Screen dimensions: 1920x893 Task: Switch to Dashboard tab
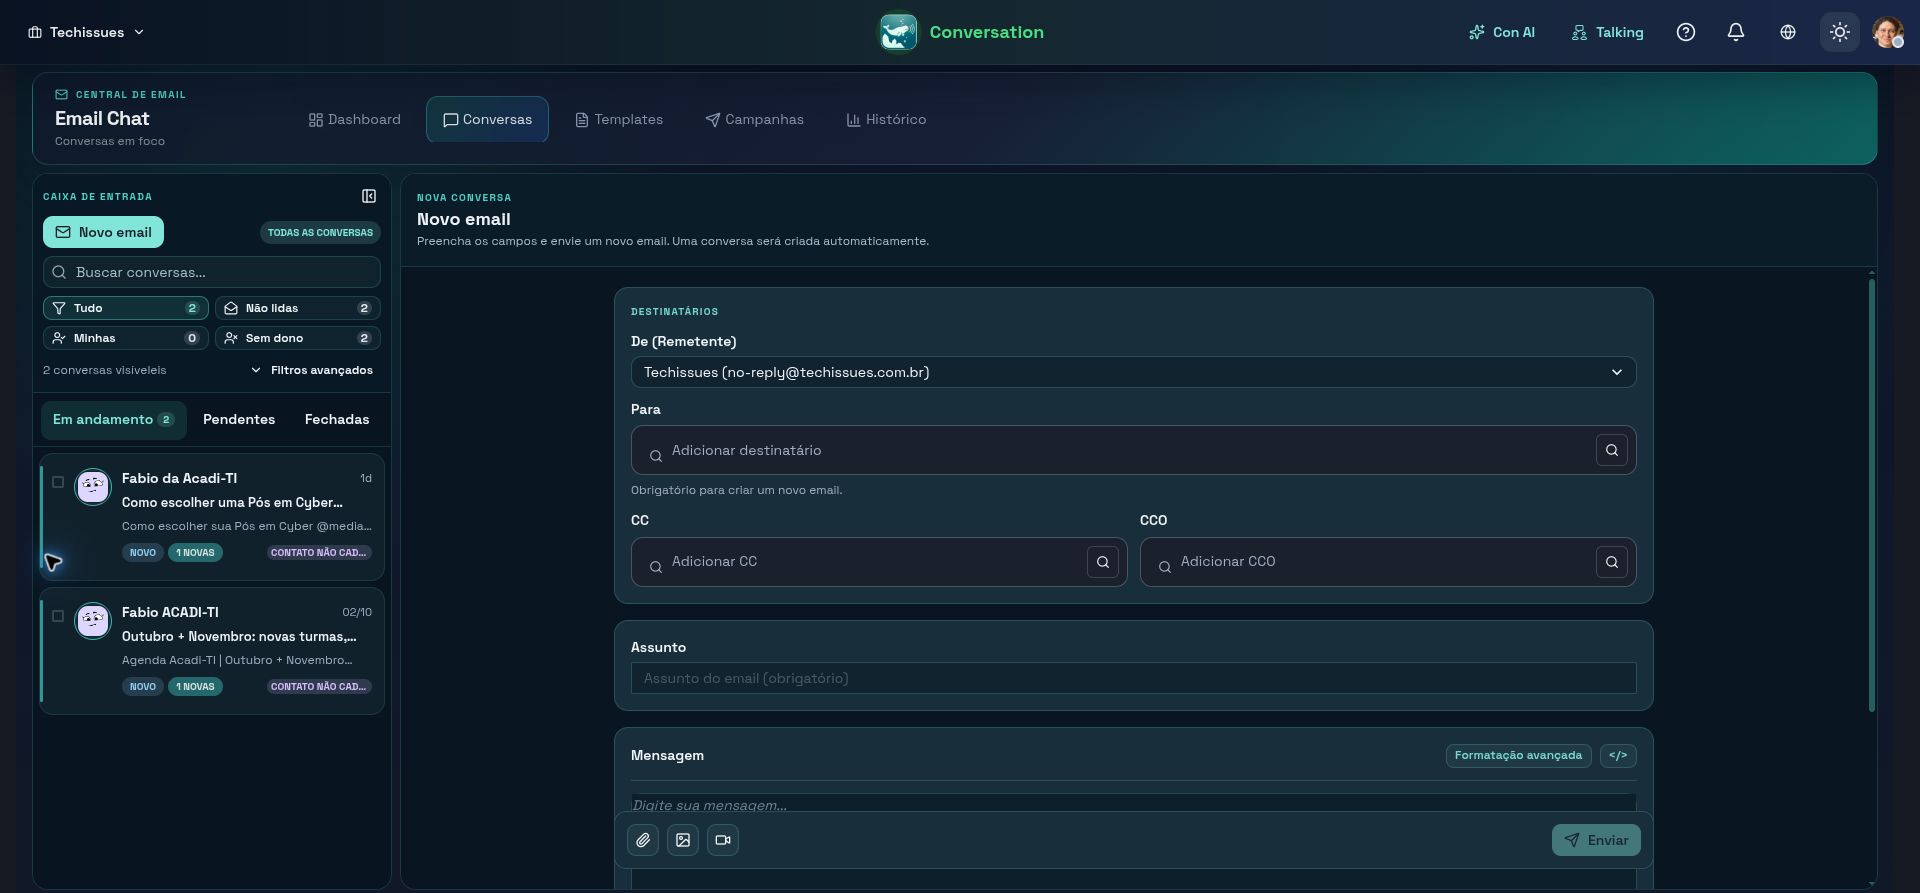point(355,120)
